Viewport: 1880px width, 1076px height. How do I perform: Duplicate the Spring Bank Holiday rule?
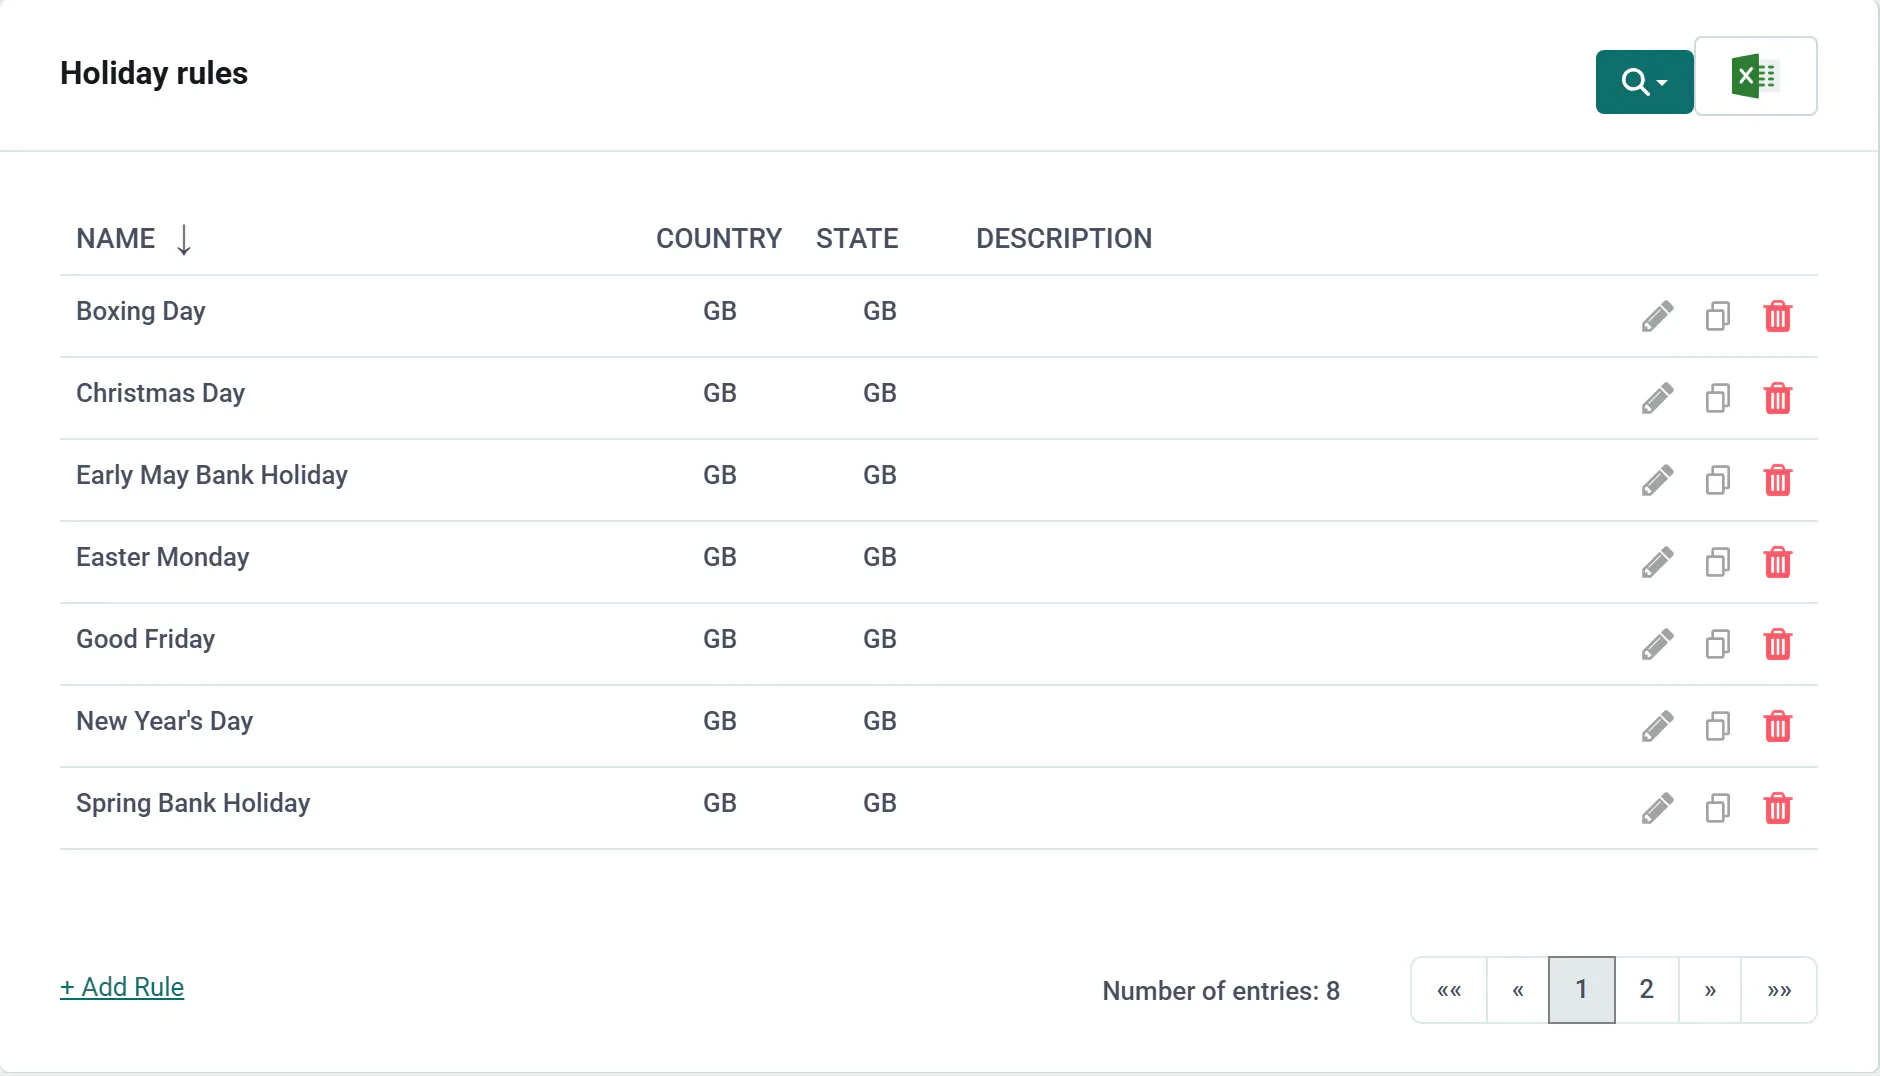[x=1718, y=808]
